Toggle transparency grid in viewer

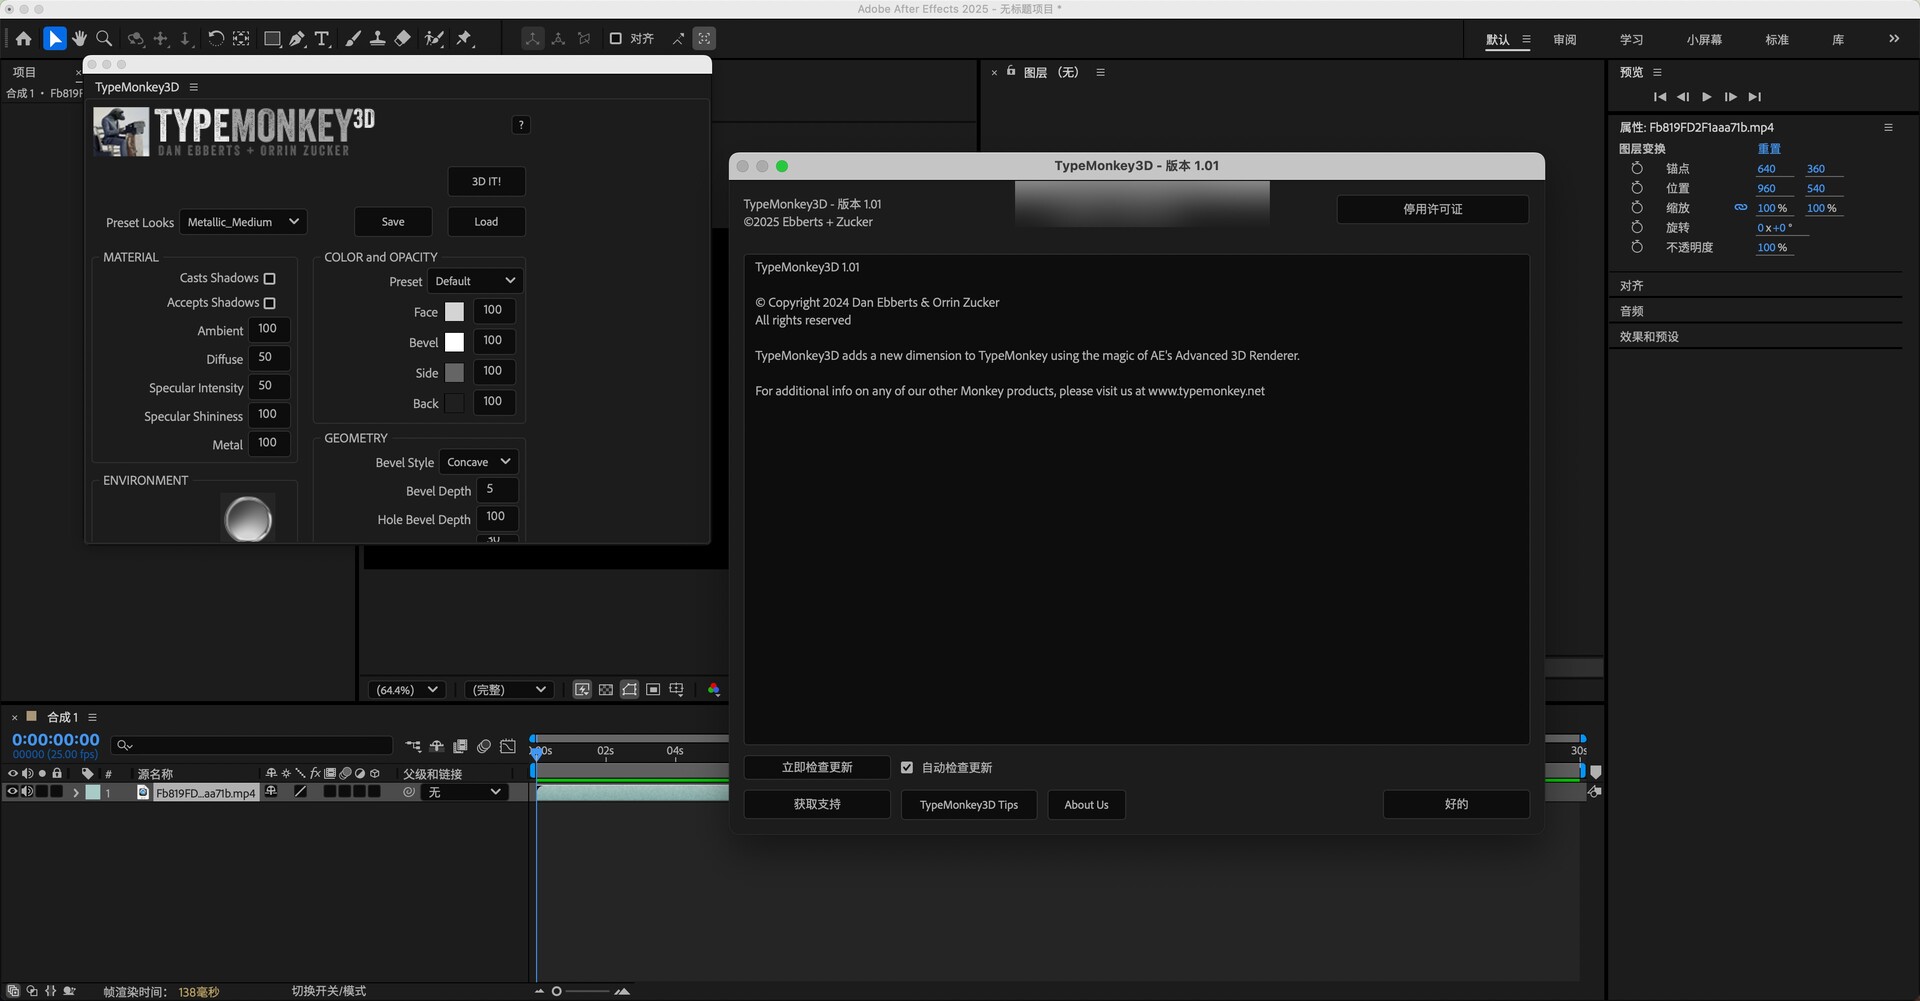[606, 690]
